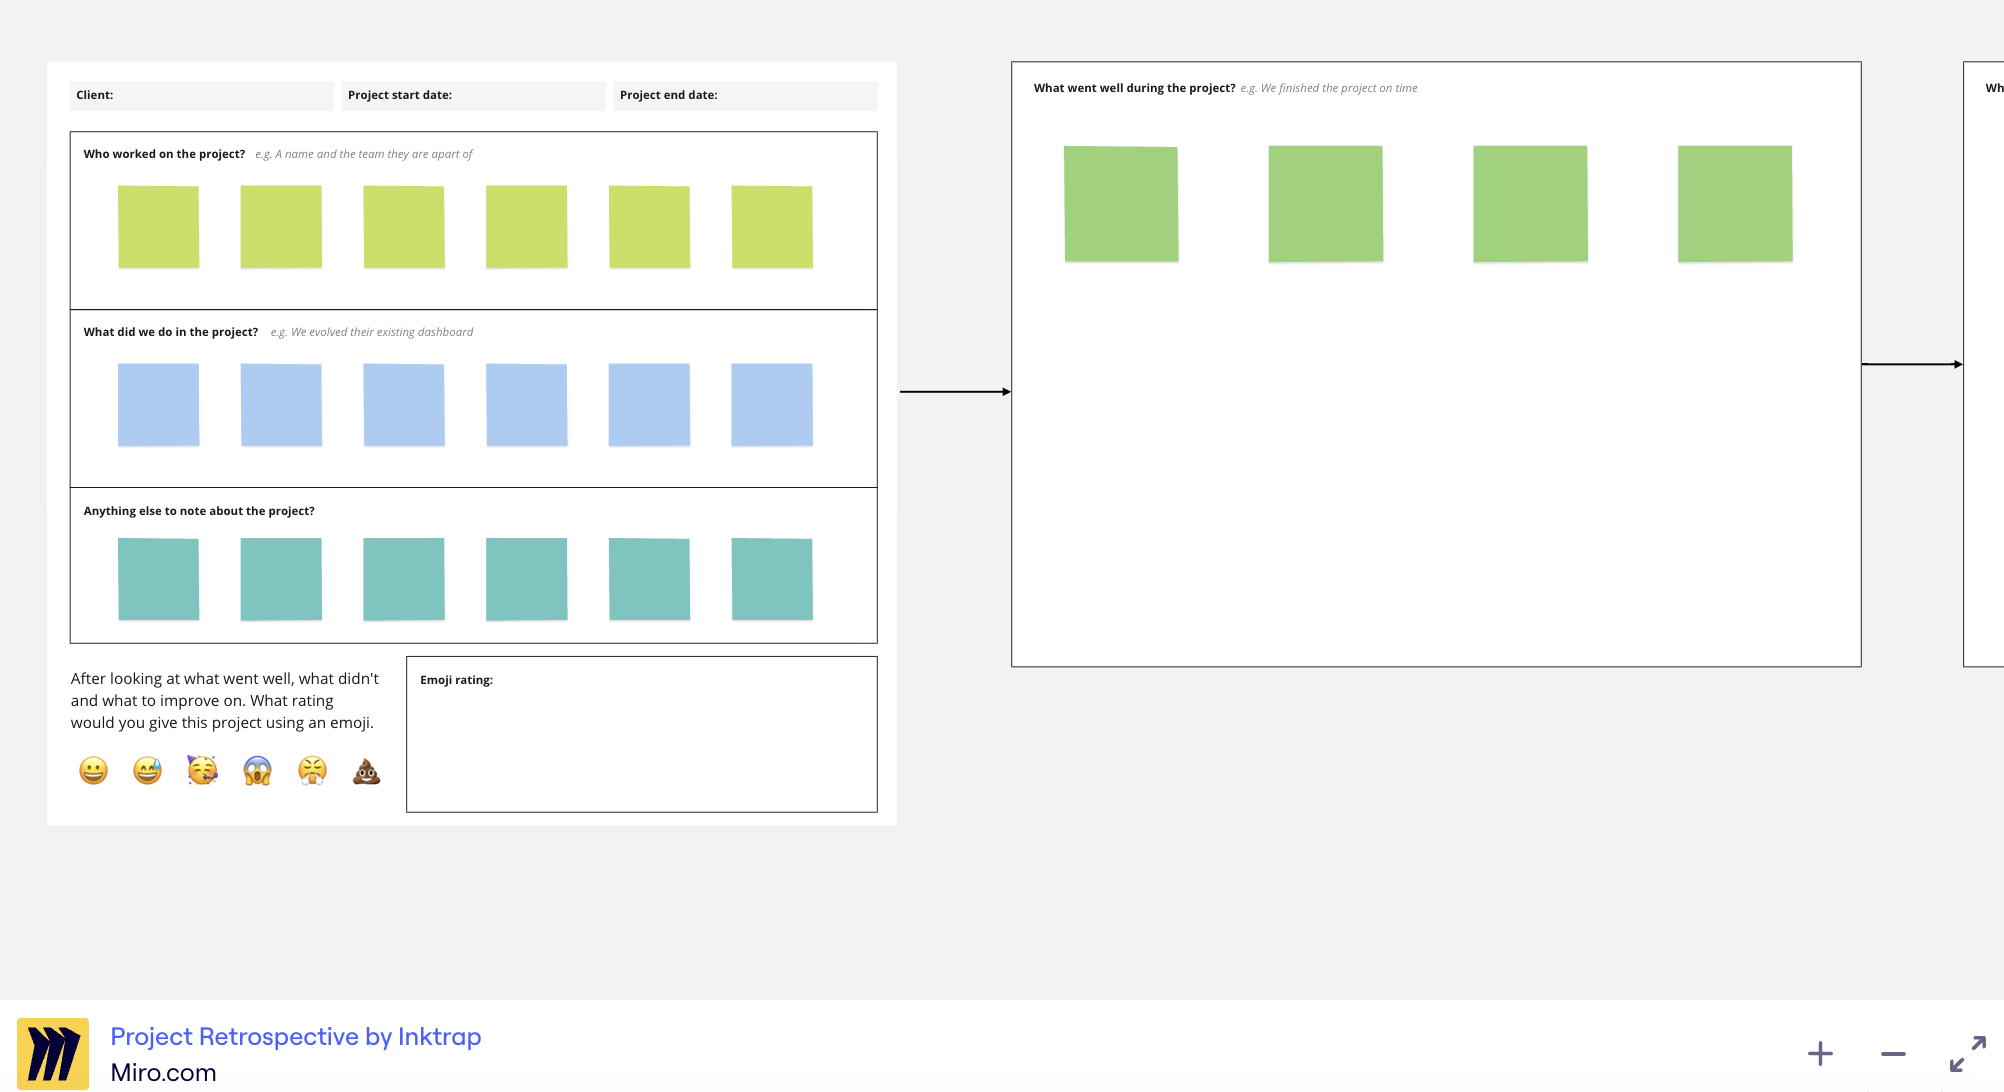The width and height of the screenshot is (2004, 1092).
Task: Select a teal sticky under Anything else to note
Action: [158, 579]
